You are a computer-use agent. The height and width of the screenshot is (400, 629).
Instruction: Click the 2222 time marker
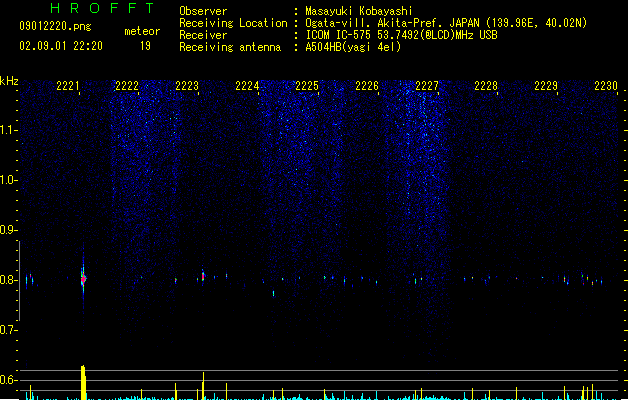click(x=127, y=86)
